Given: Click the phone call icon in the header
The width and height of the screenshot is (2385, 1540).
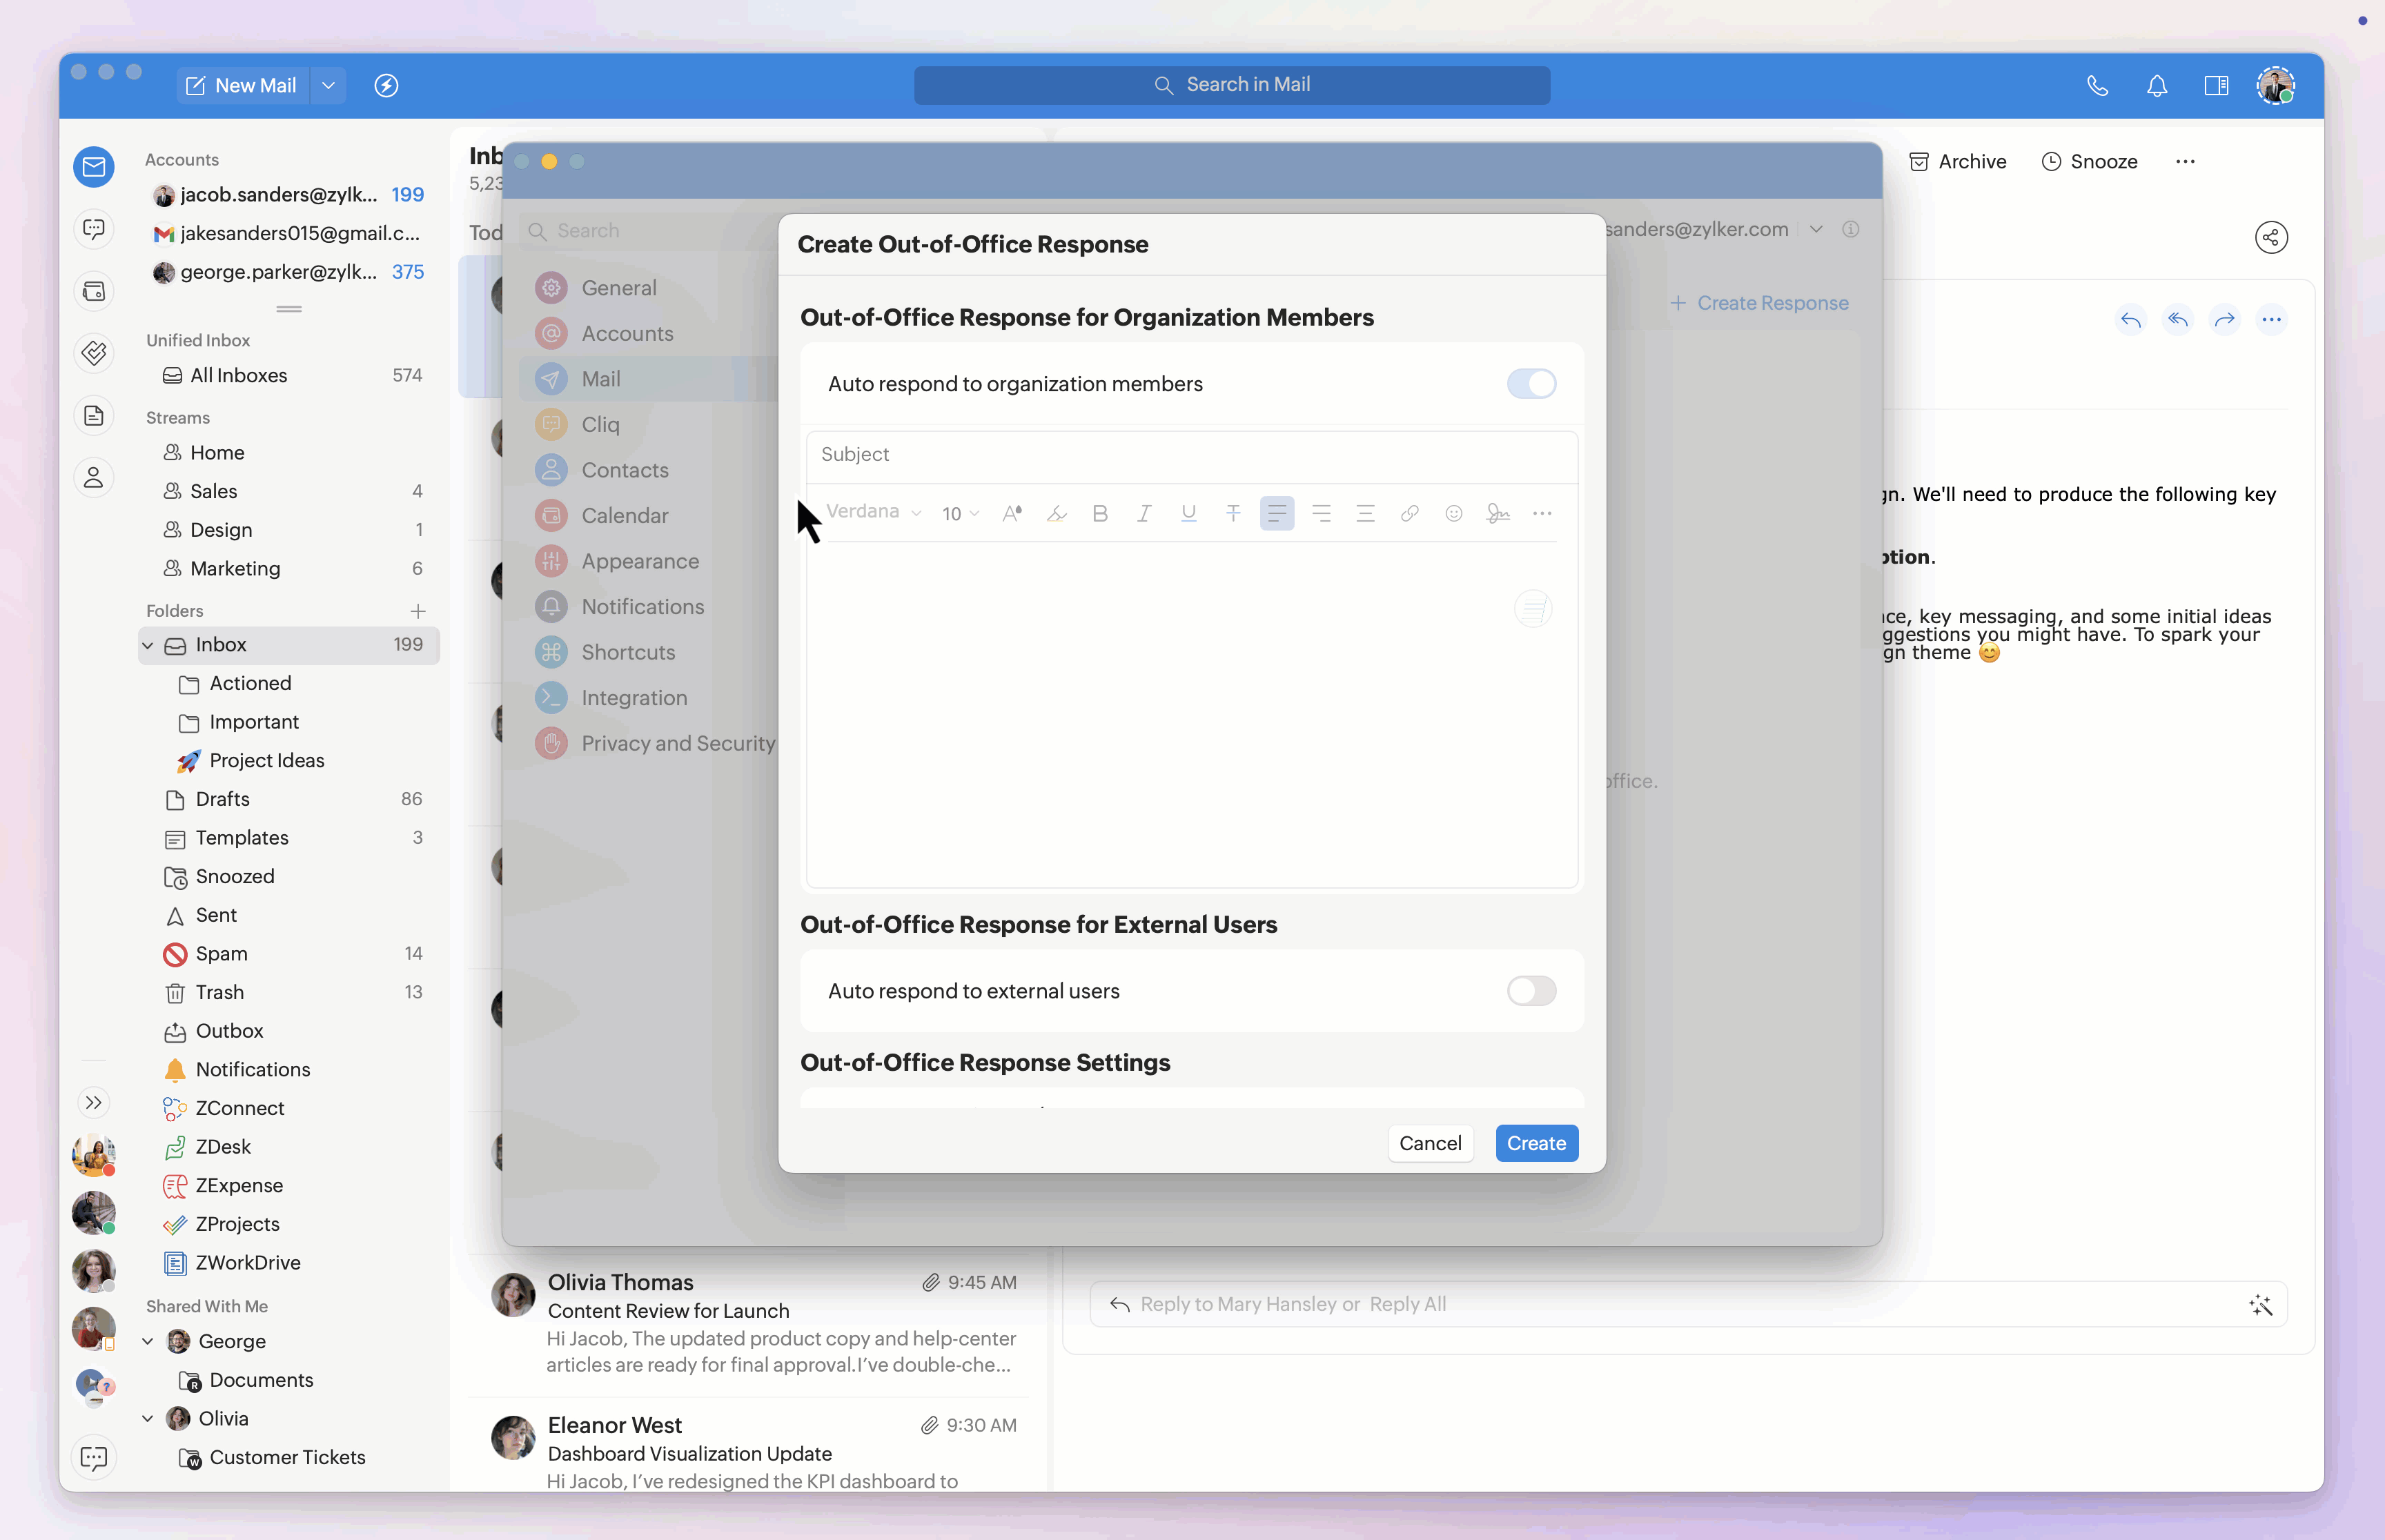Looking at the screenshot, I should tap(2097, 86).
